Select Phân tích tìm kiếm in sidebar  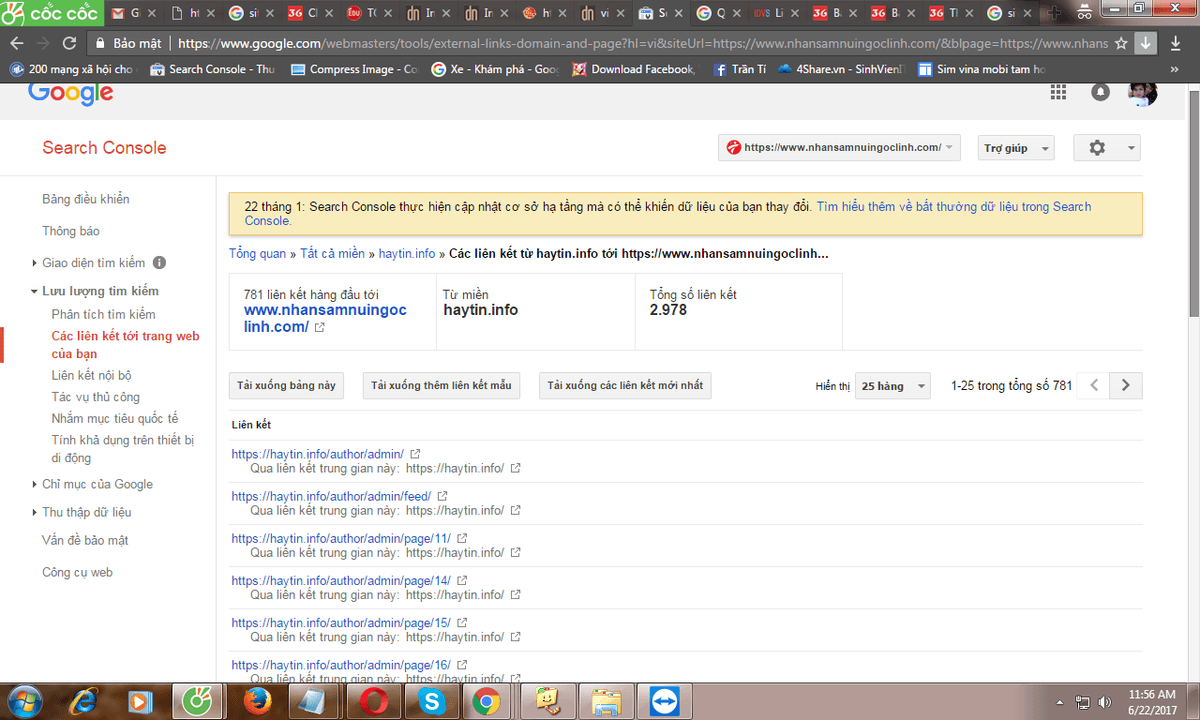pyautogui.click(x=104, y=314)
